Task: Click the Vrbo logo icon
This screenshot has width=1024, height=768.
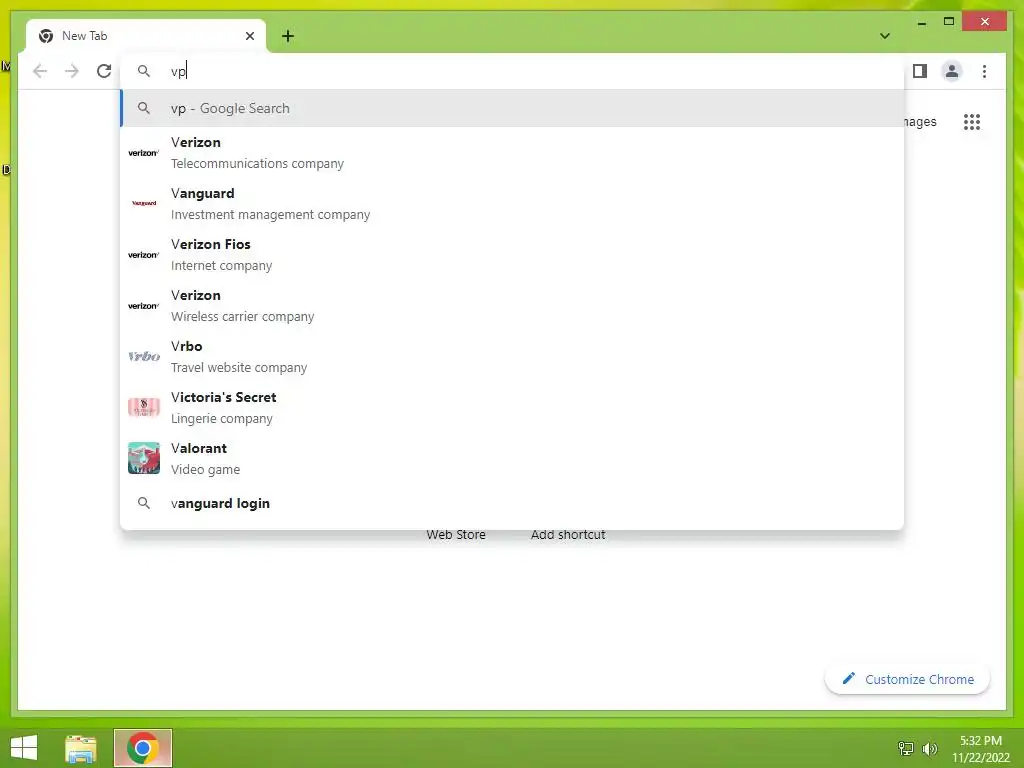Action: point(144,356)
